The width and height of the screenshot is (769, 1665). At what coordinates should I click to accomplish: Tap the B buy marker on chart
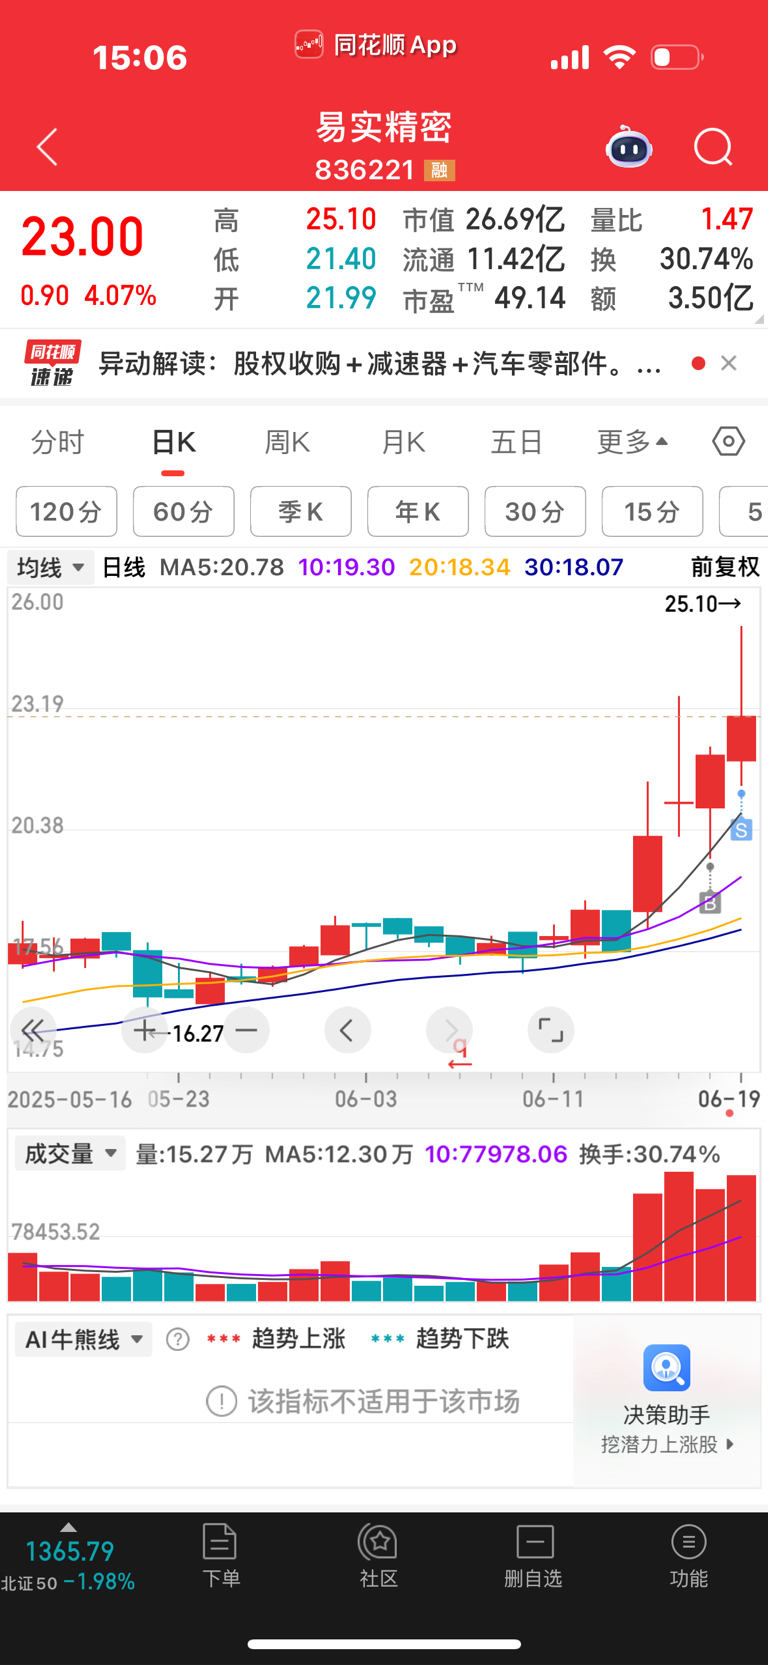710,903
